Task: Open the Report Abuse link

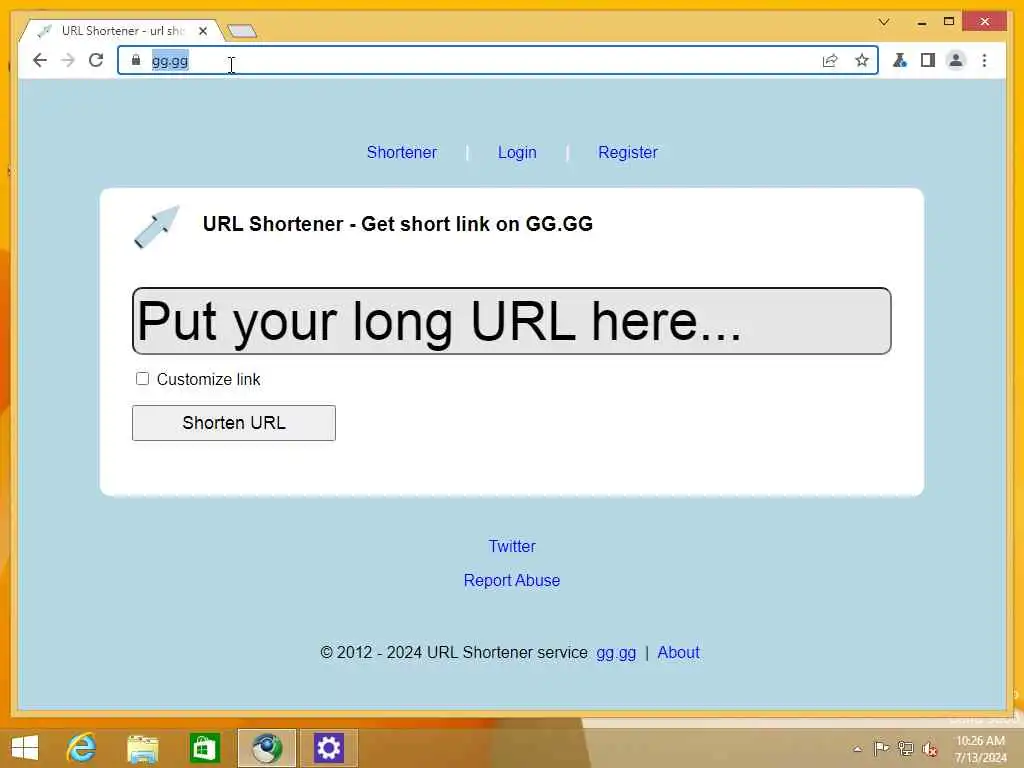Action: [x=512, y=580]
